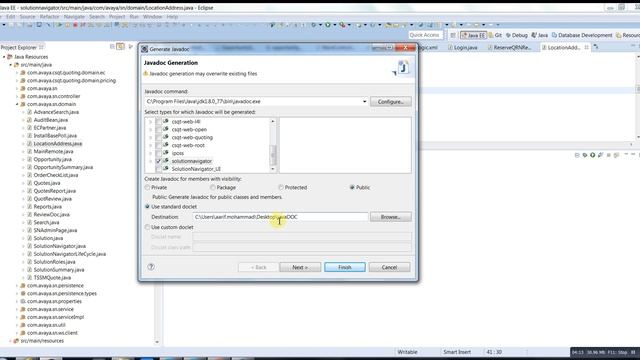Screen dimensions: 640x360
Task: Click the com.avaya.sn.properties package icon
Action: point(23,301)
